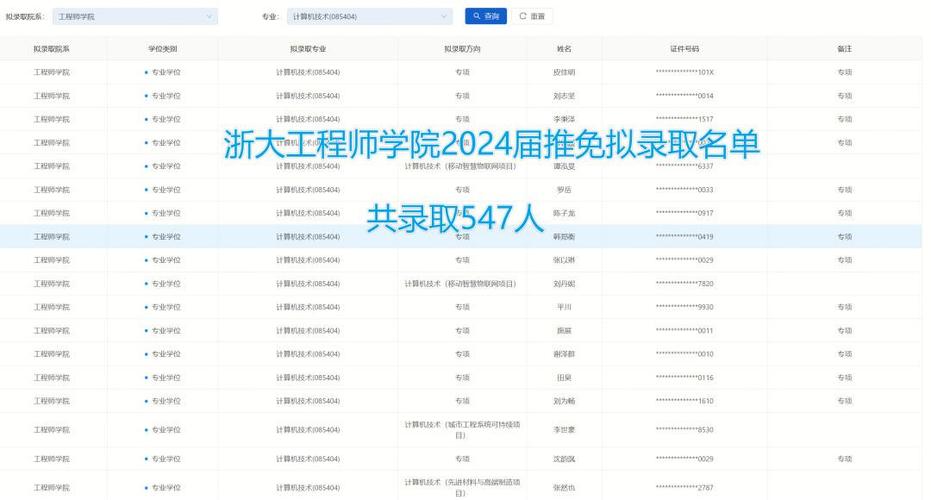Open the 拟录取院系 dropdown showing 工程师学院
This screenshot has width=931, height=500.
coord(135,17)
